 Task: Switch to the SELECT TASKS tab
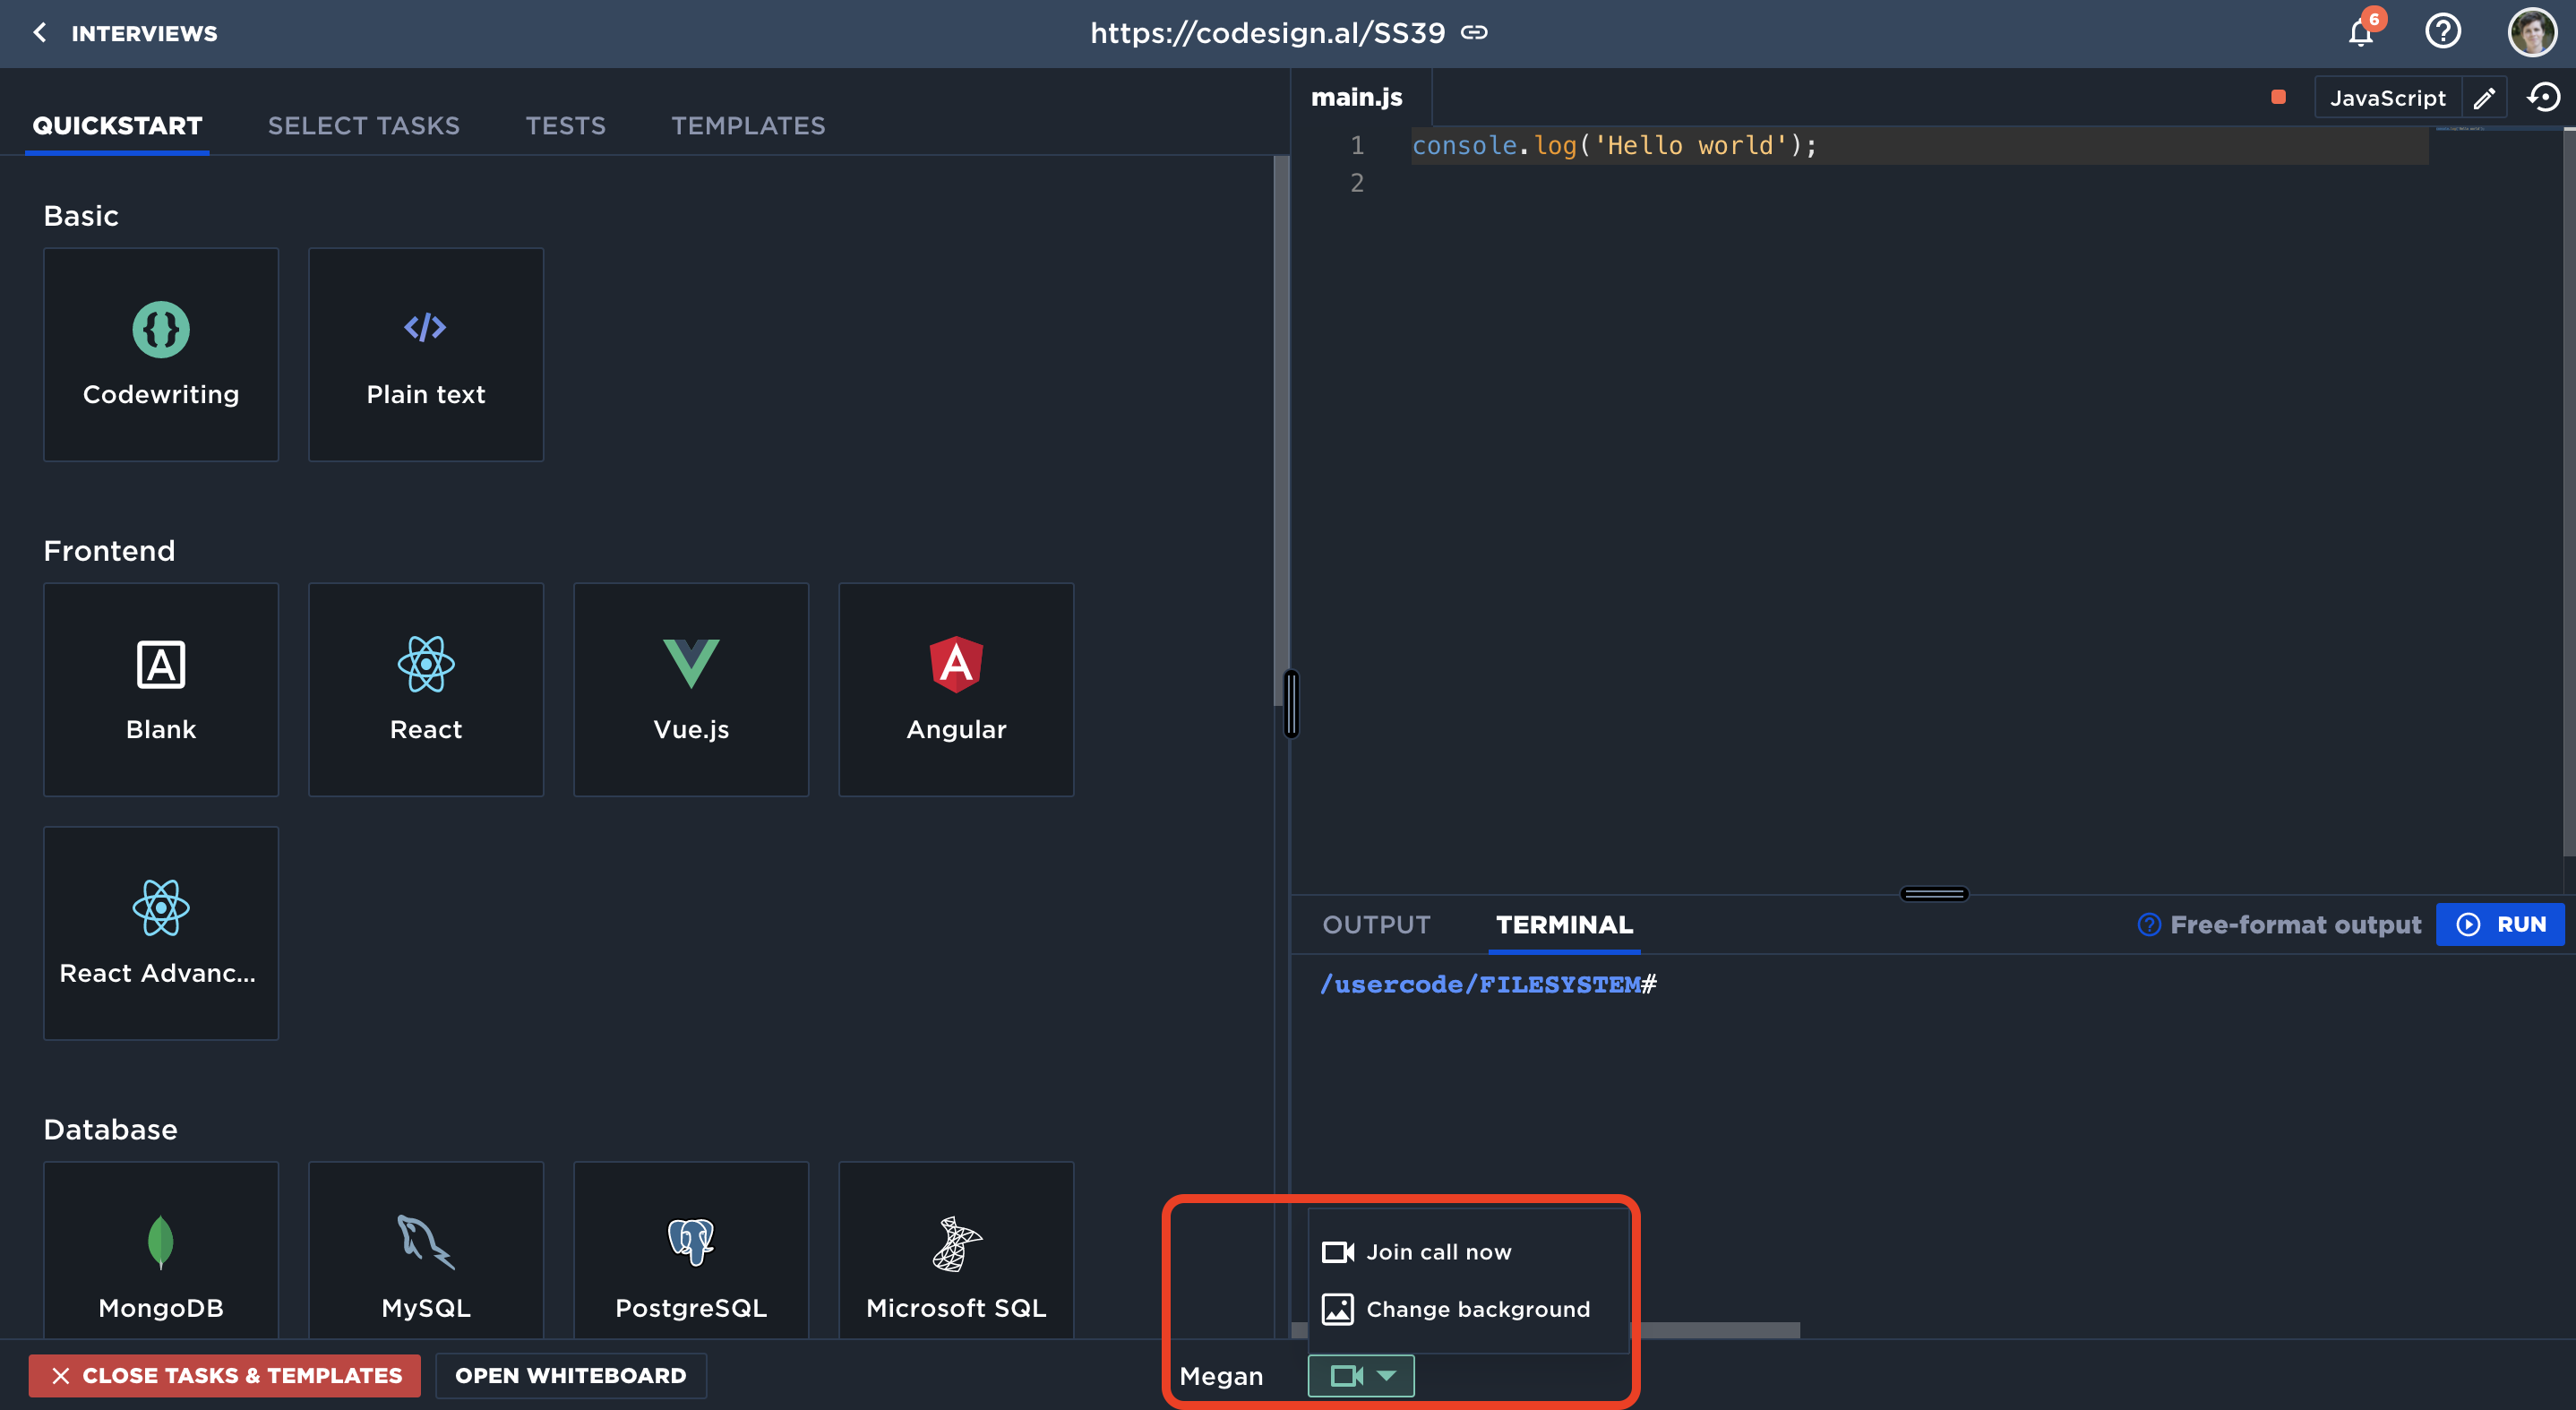[x=364, y=126]
